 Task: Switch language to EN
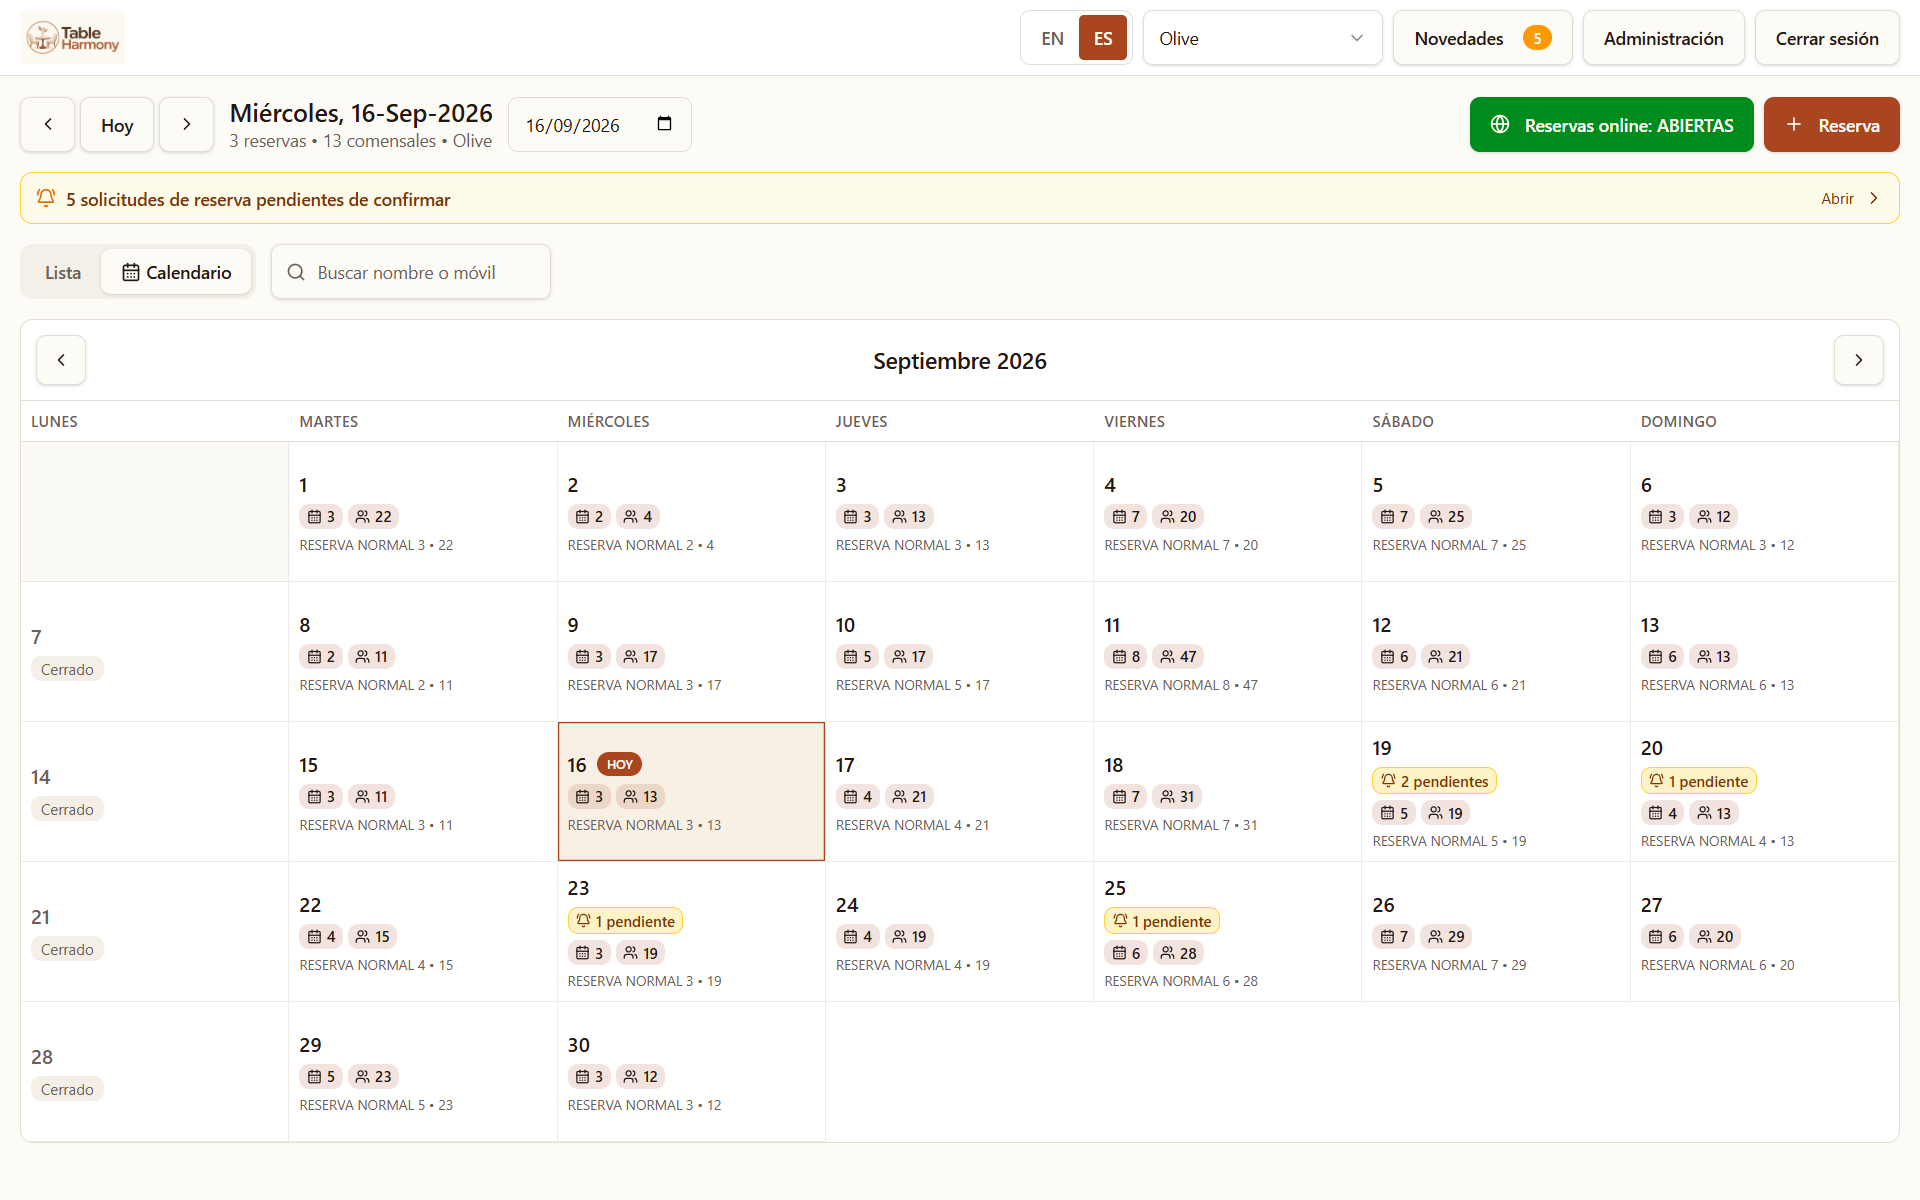tap(1052, 38)
